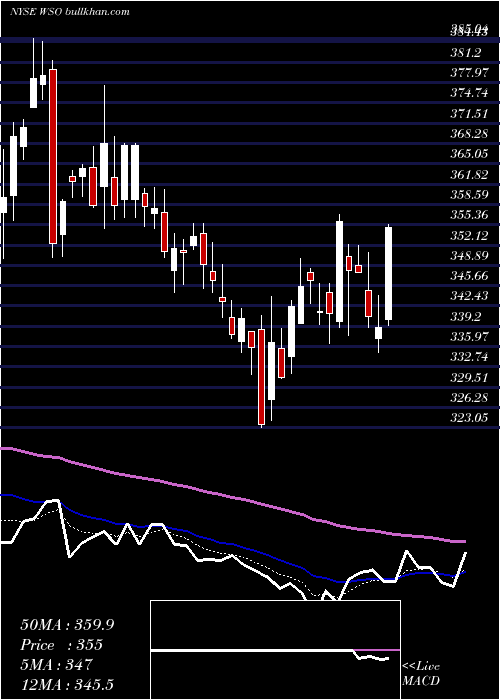500x700 pixels.
Task: Select the 377.97 price axis label
Action: [x=469, y=73]
